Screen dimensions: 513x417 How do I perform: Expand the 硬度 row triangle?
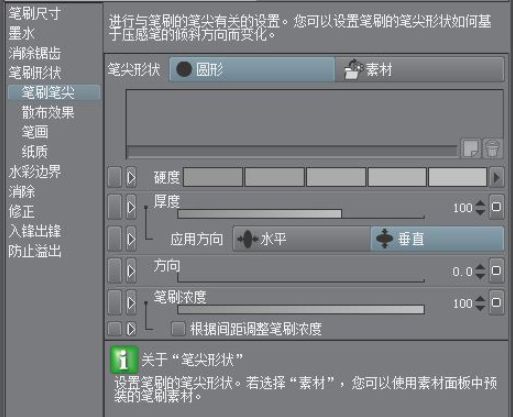131,177
